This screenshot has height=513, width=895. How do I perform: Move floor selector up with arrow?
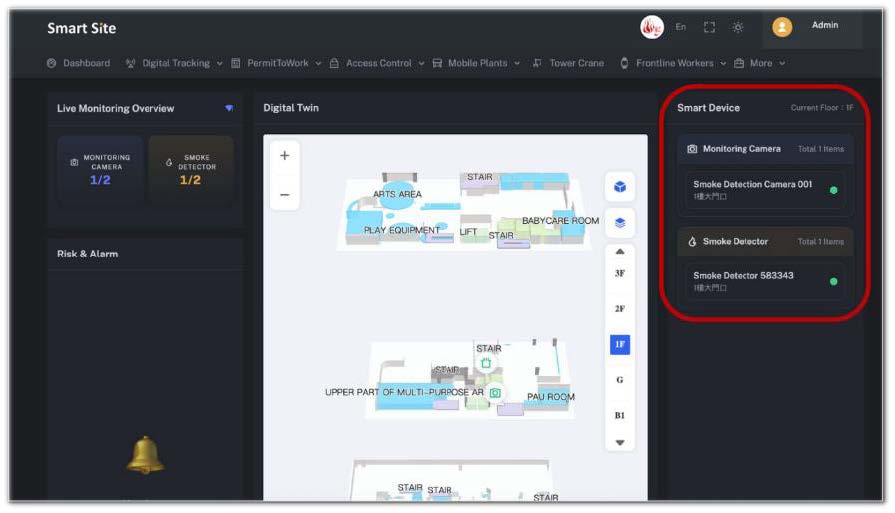click(619, 252)
